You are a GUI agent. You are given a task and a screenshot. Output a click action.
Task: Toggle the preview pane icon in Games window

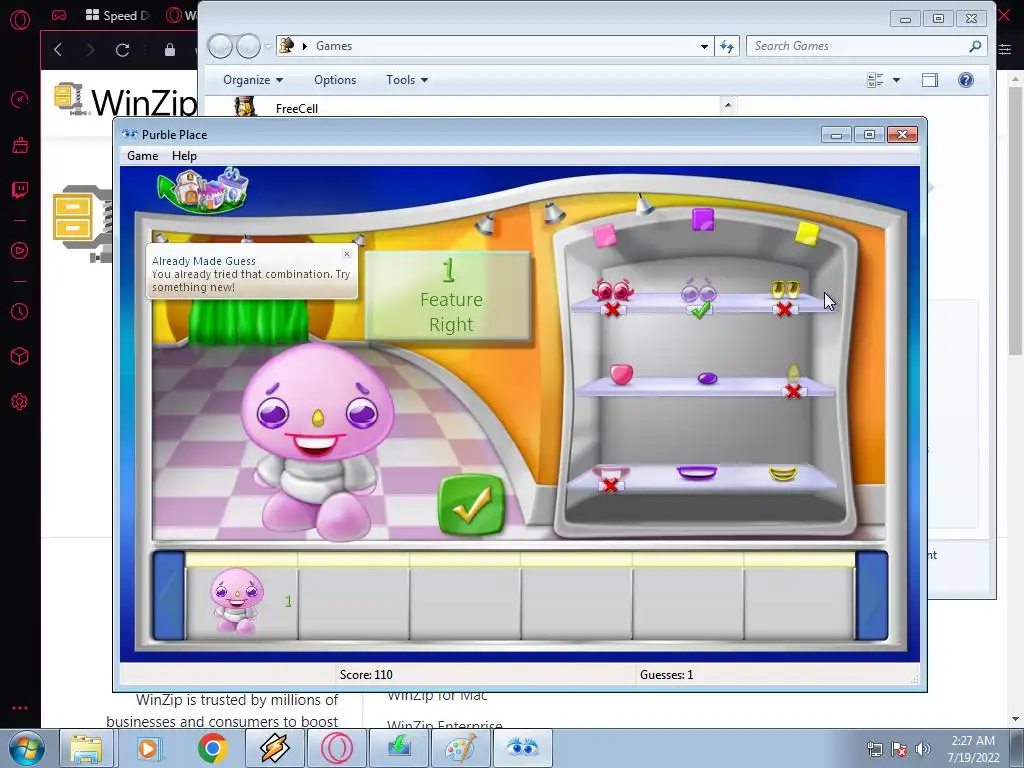click(930, 80)
